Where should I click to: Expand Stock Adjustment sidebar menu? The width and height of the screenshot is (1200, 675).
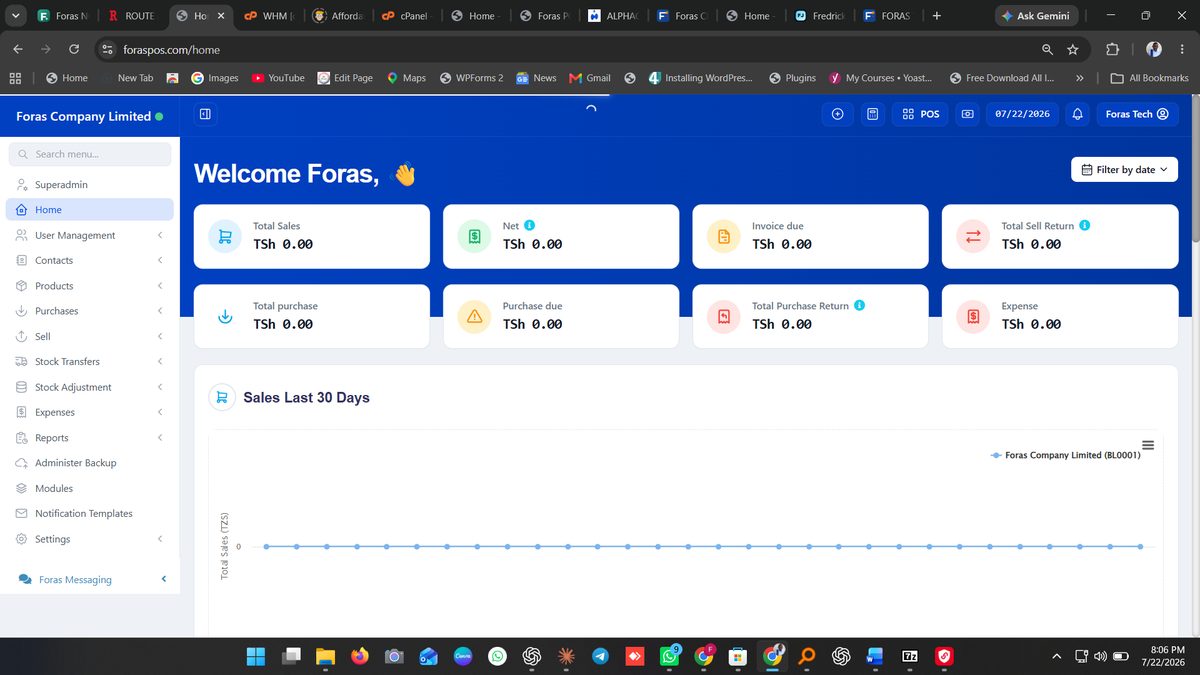click(90, 387)
